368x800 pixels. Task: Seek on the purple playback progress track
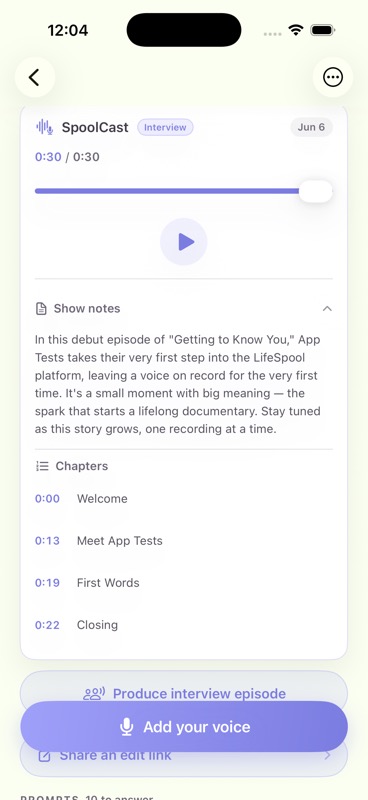[167, 191]
